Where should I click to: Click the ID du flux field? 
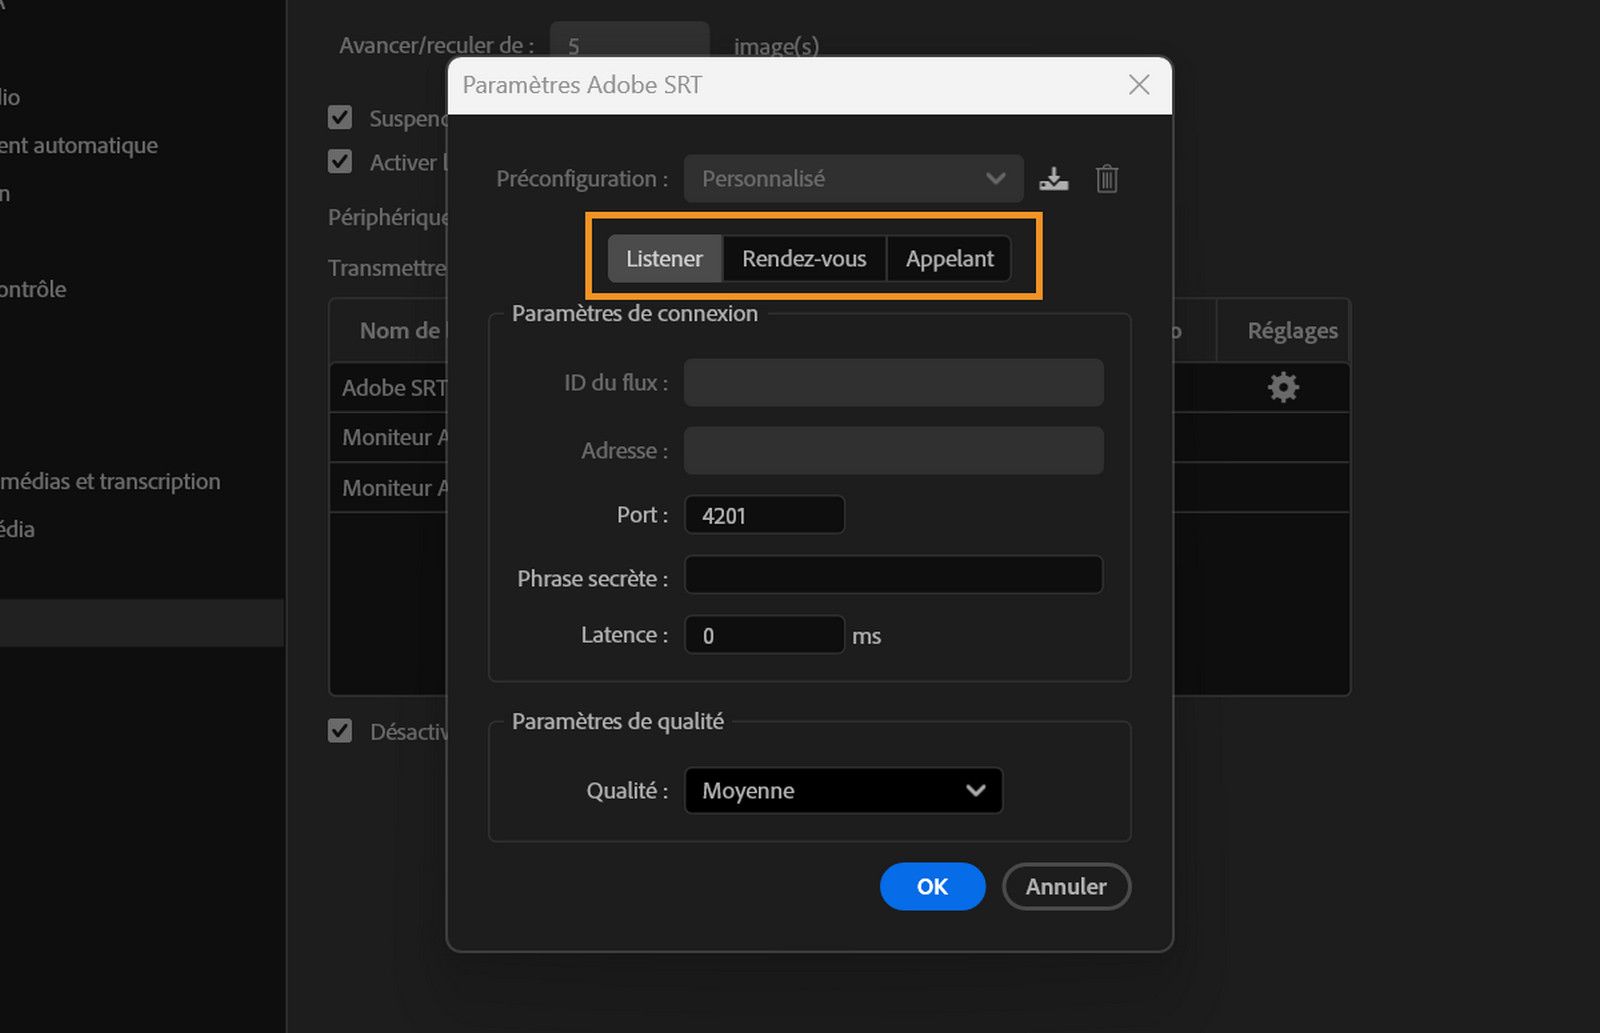[893, 383]
